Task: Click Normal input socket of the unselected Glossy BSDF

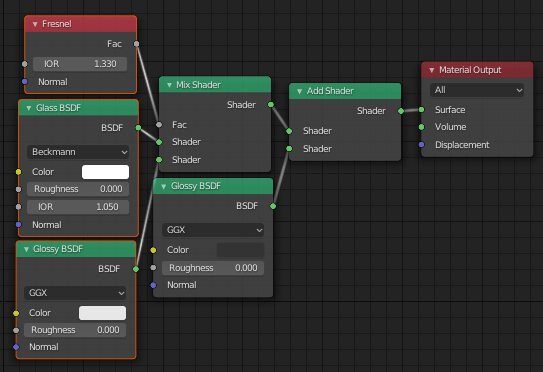Action: 153,285
